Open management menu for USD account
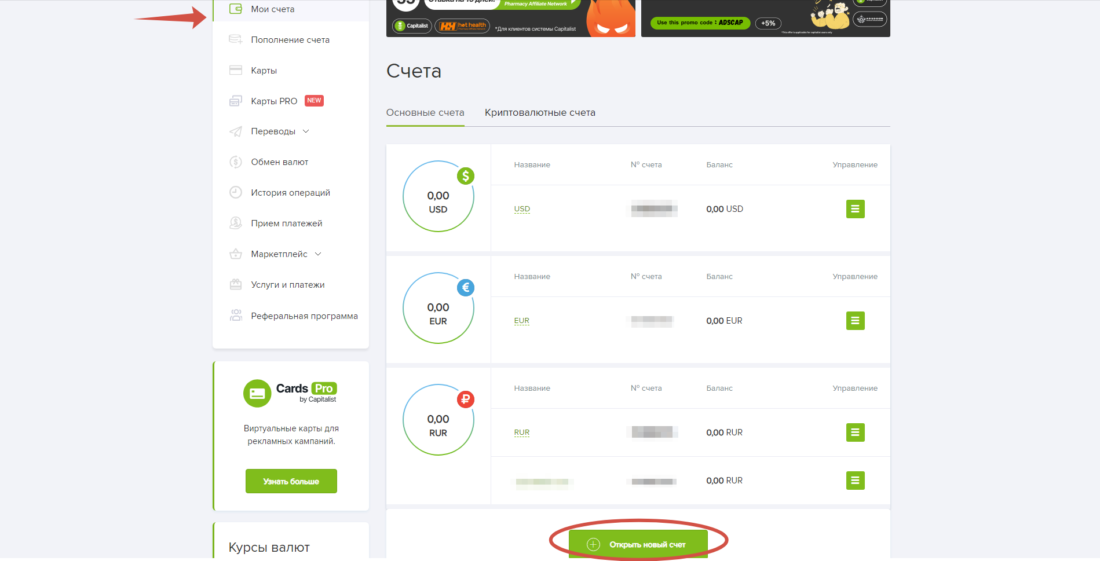 pos(854,209)
